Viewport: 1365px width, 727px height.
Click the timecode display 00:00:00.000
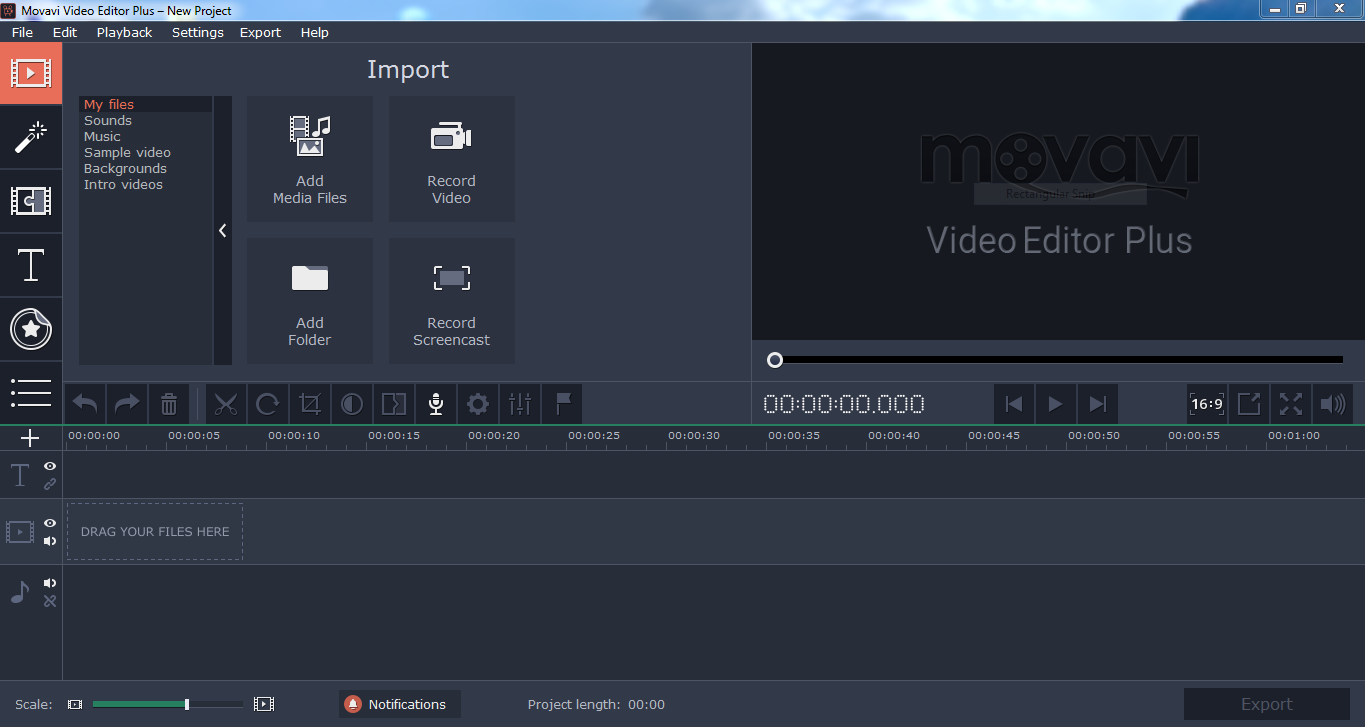pos(844,404)
